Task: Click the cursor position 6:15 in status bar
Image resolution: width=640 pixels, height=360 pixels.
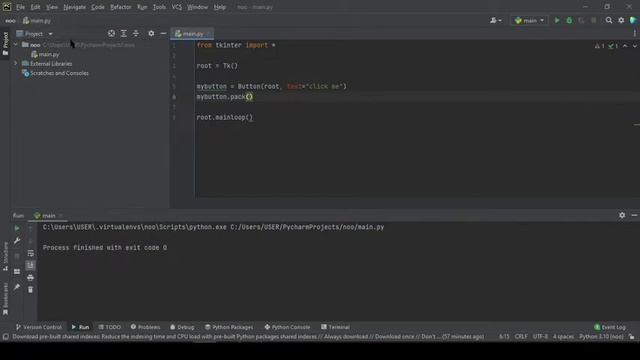Action: pyautogui.click(x=504, y=337)
